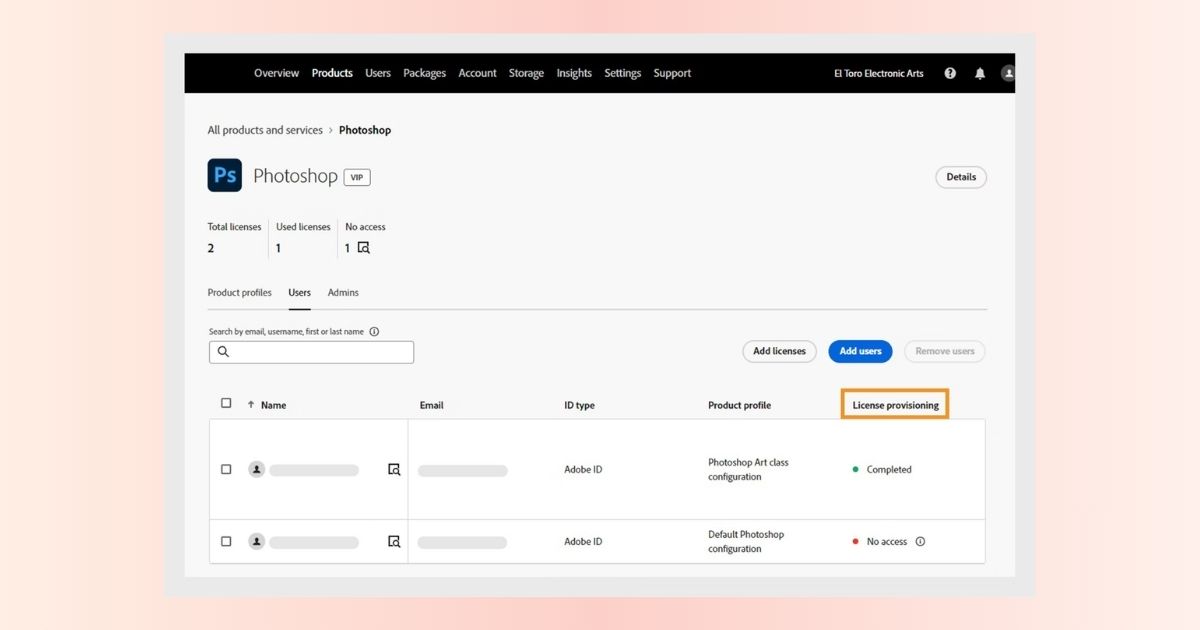The width and height of the screenshot is (1200, 630).
Task: Open Account in top navigation
Action: [x=478, y=73]
